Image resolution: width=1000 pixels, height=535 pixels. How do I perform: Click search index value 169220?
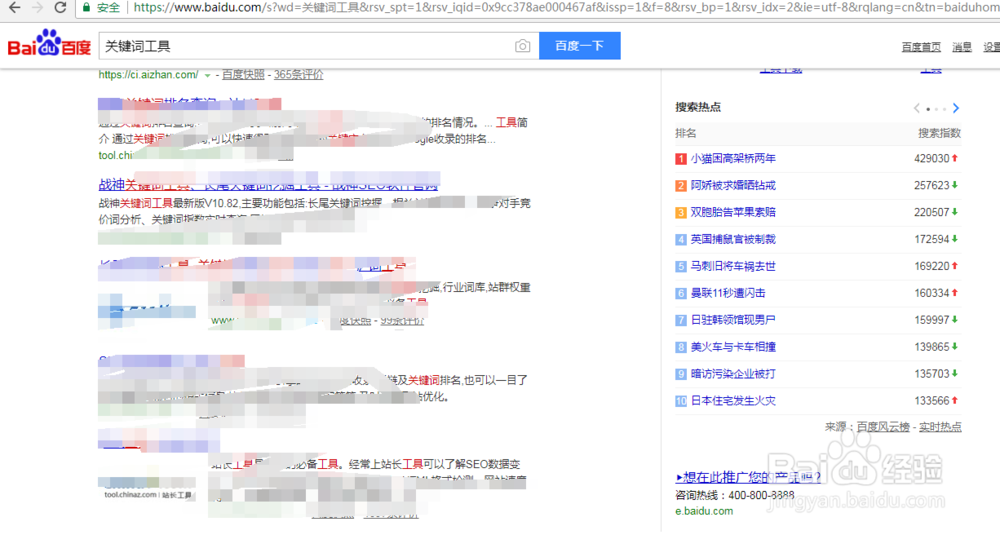[x=932, y=266]
